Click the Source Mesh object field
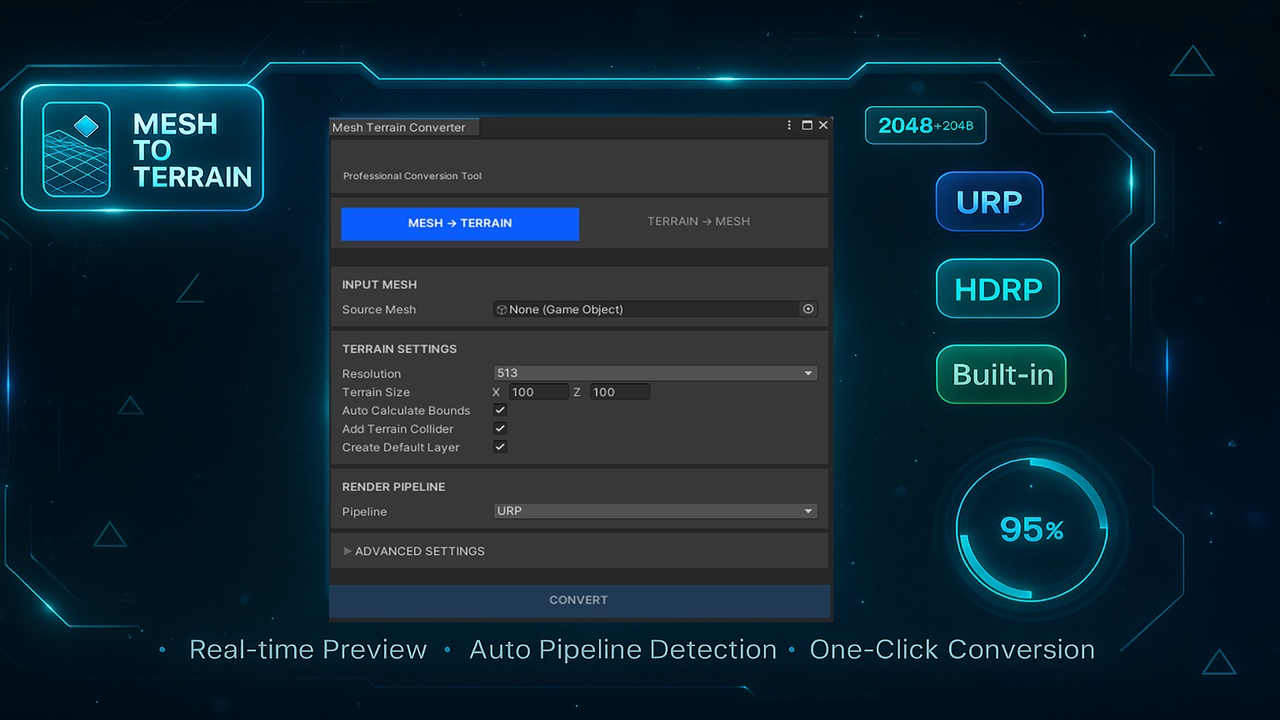 (655, 309)
